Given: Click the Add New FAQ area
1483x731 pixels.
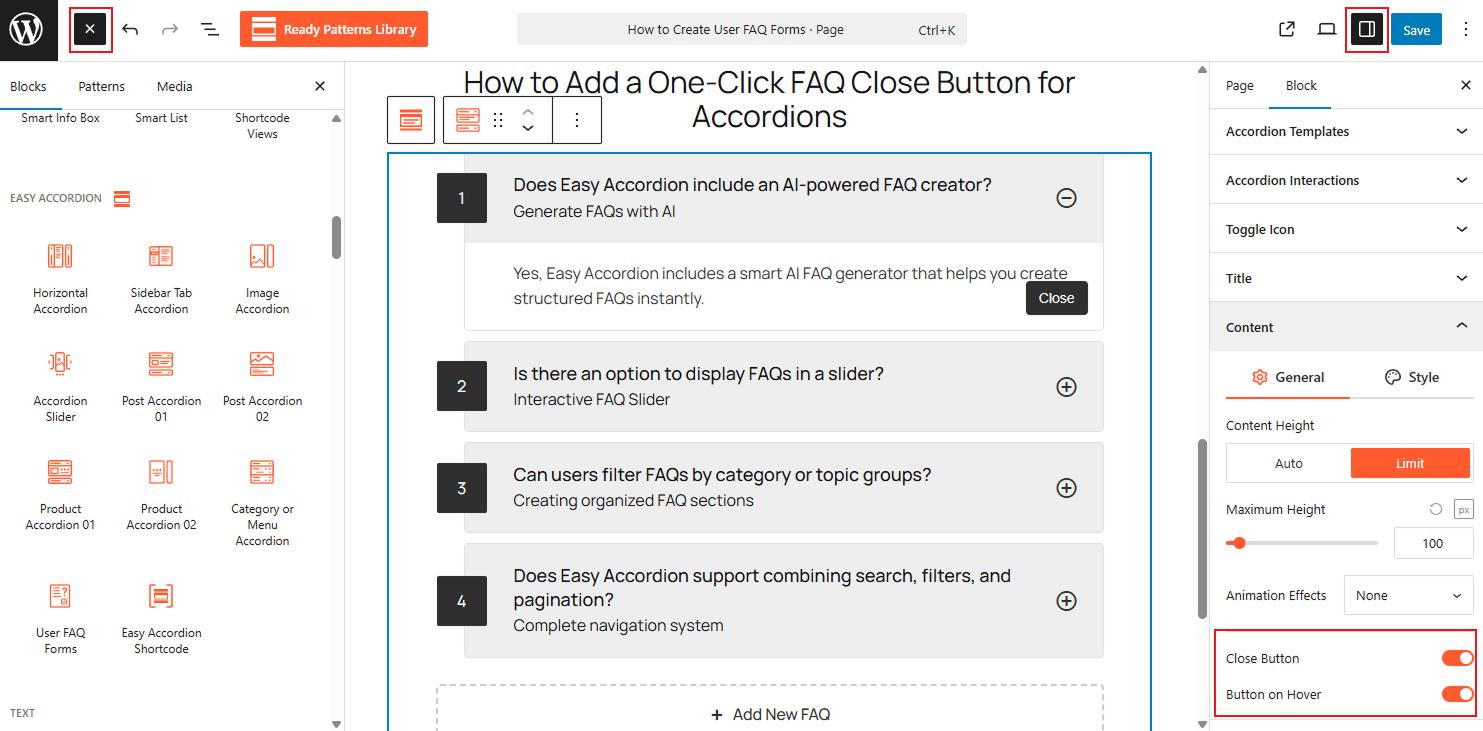Looking at the screenshot, I should click(769, 712).
